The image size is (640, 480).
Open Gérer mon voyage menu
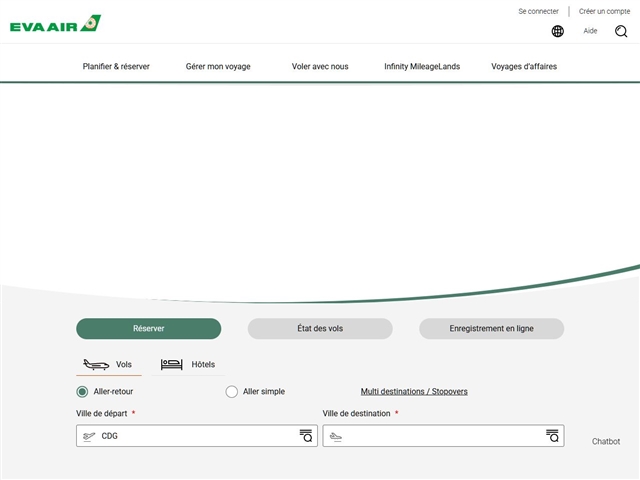click(x=218, y=67)
